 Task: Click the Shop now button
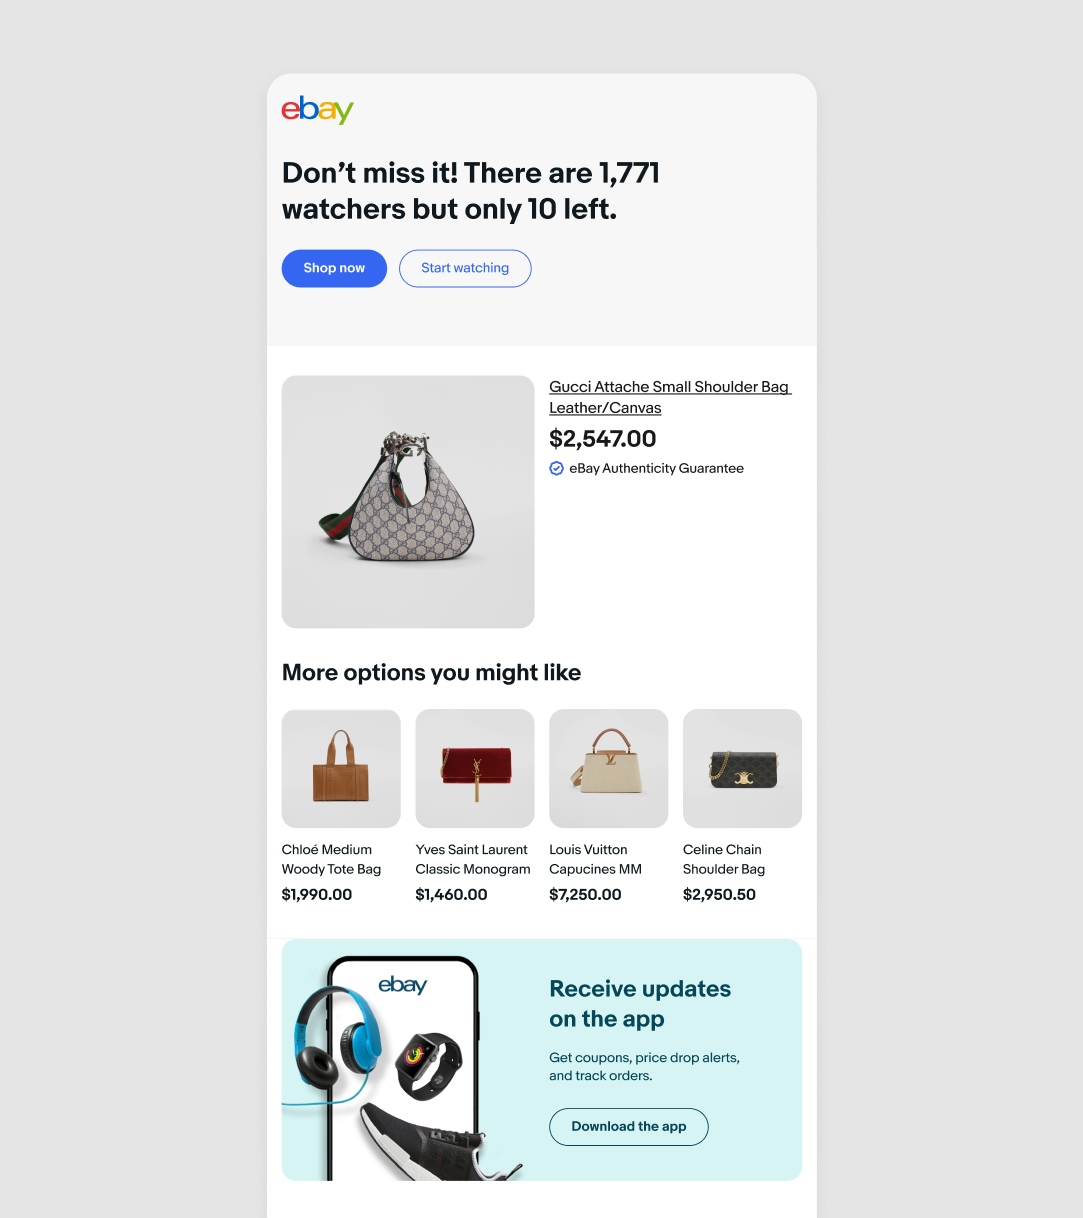tap(334, 268)
